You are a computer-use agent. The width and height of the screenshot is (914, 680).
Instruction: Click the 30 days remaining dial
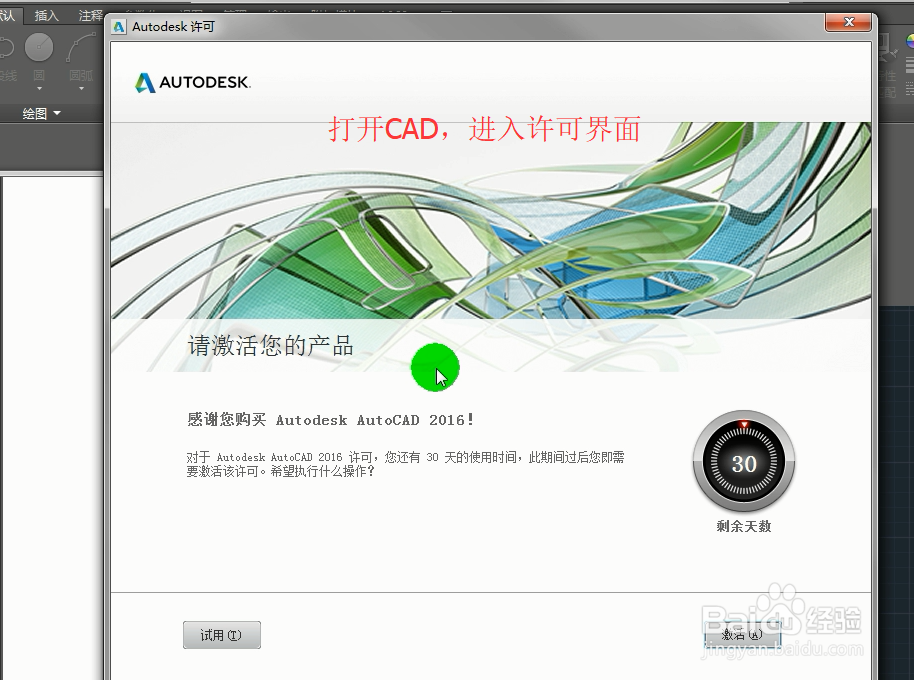tap(744, 461)
